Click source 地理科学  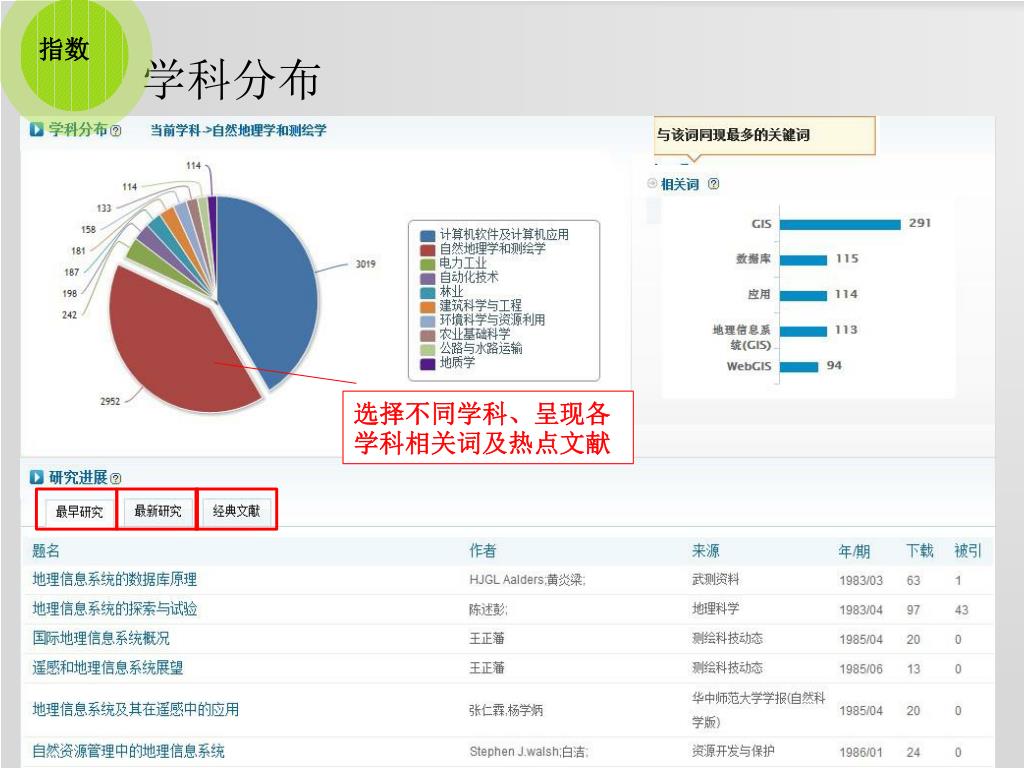point(716,609)
